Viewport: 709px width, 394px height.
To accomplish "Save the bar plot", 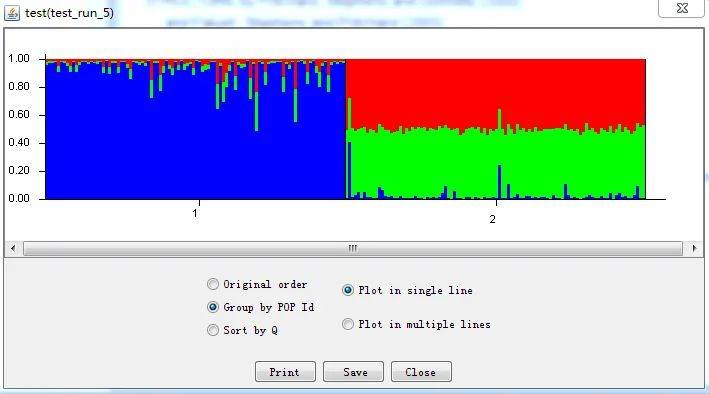I will 353,372.
